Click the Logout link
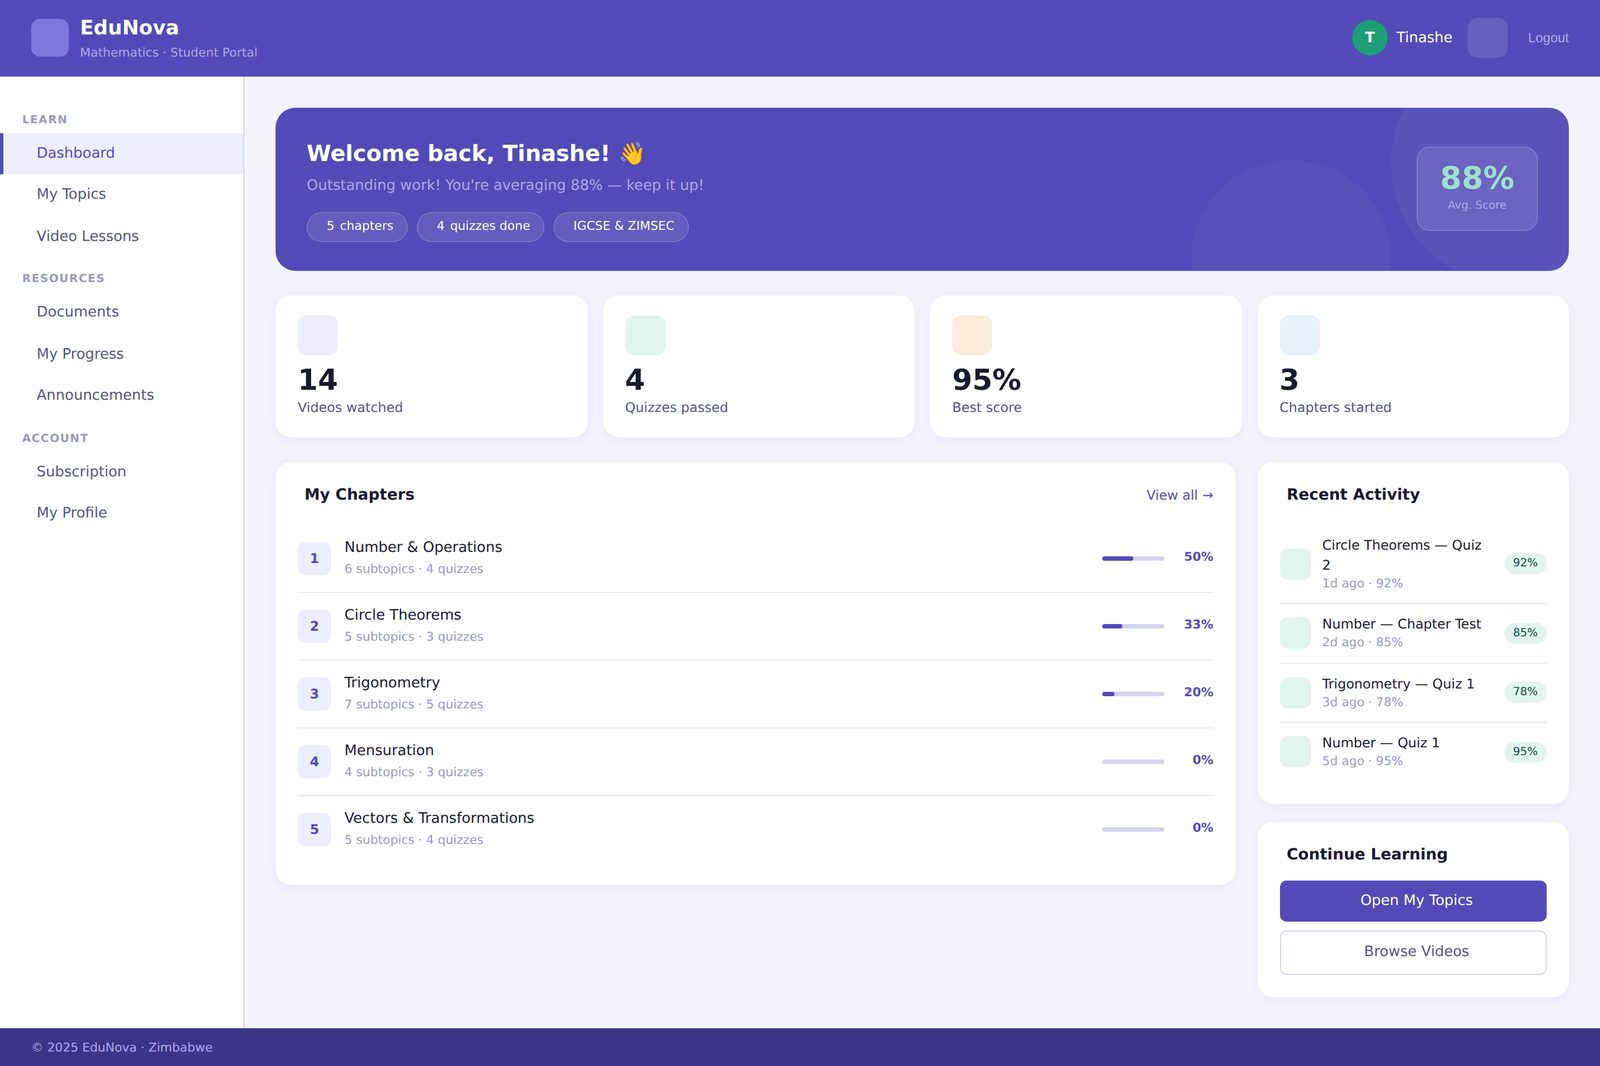This screenshot has height=1066, width=1600. (1548, 38)
